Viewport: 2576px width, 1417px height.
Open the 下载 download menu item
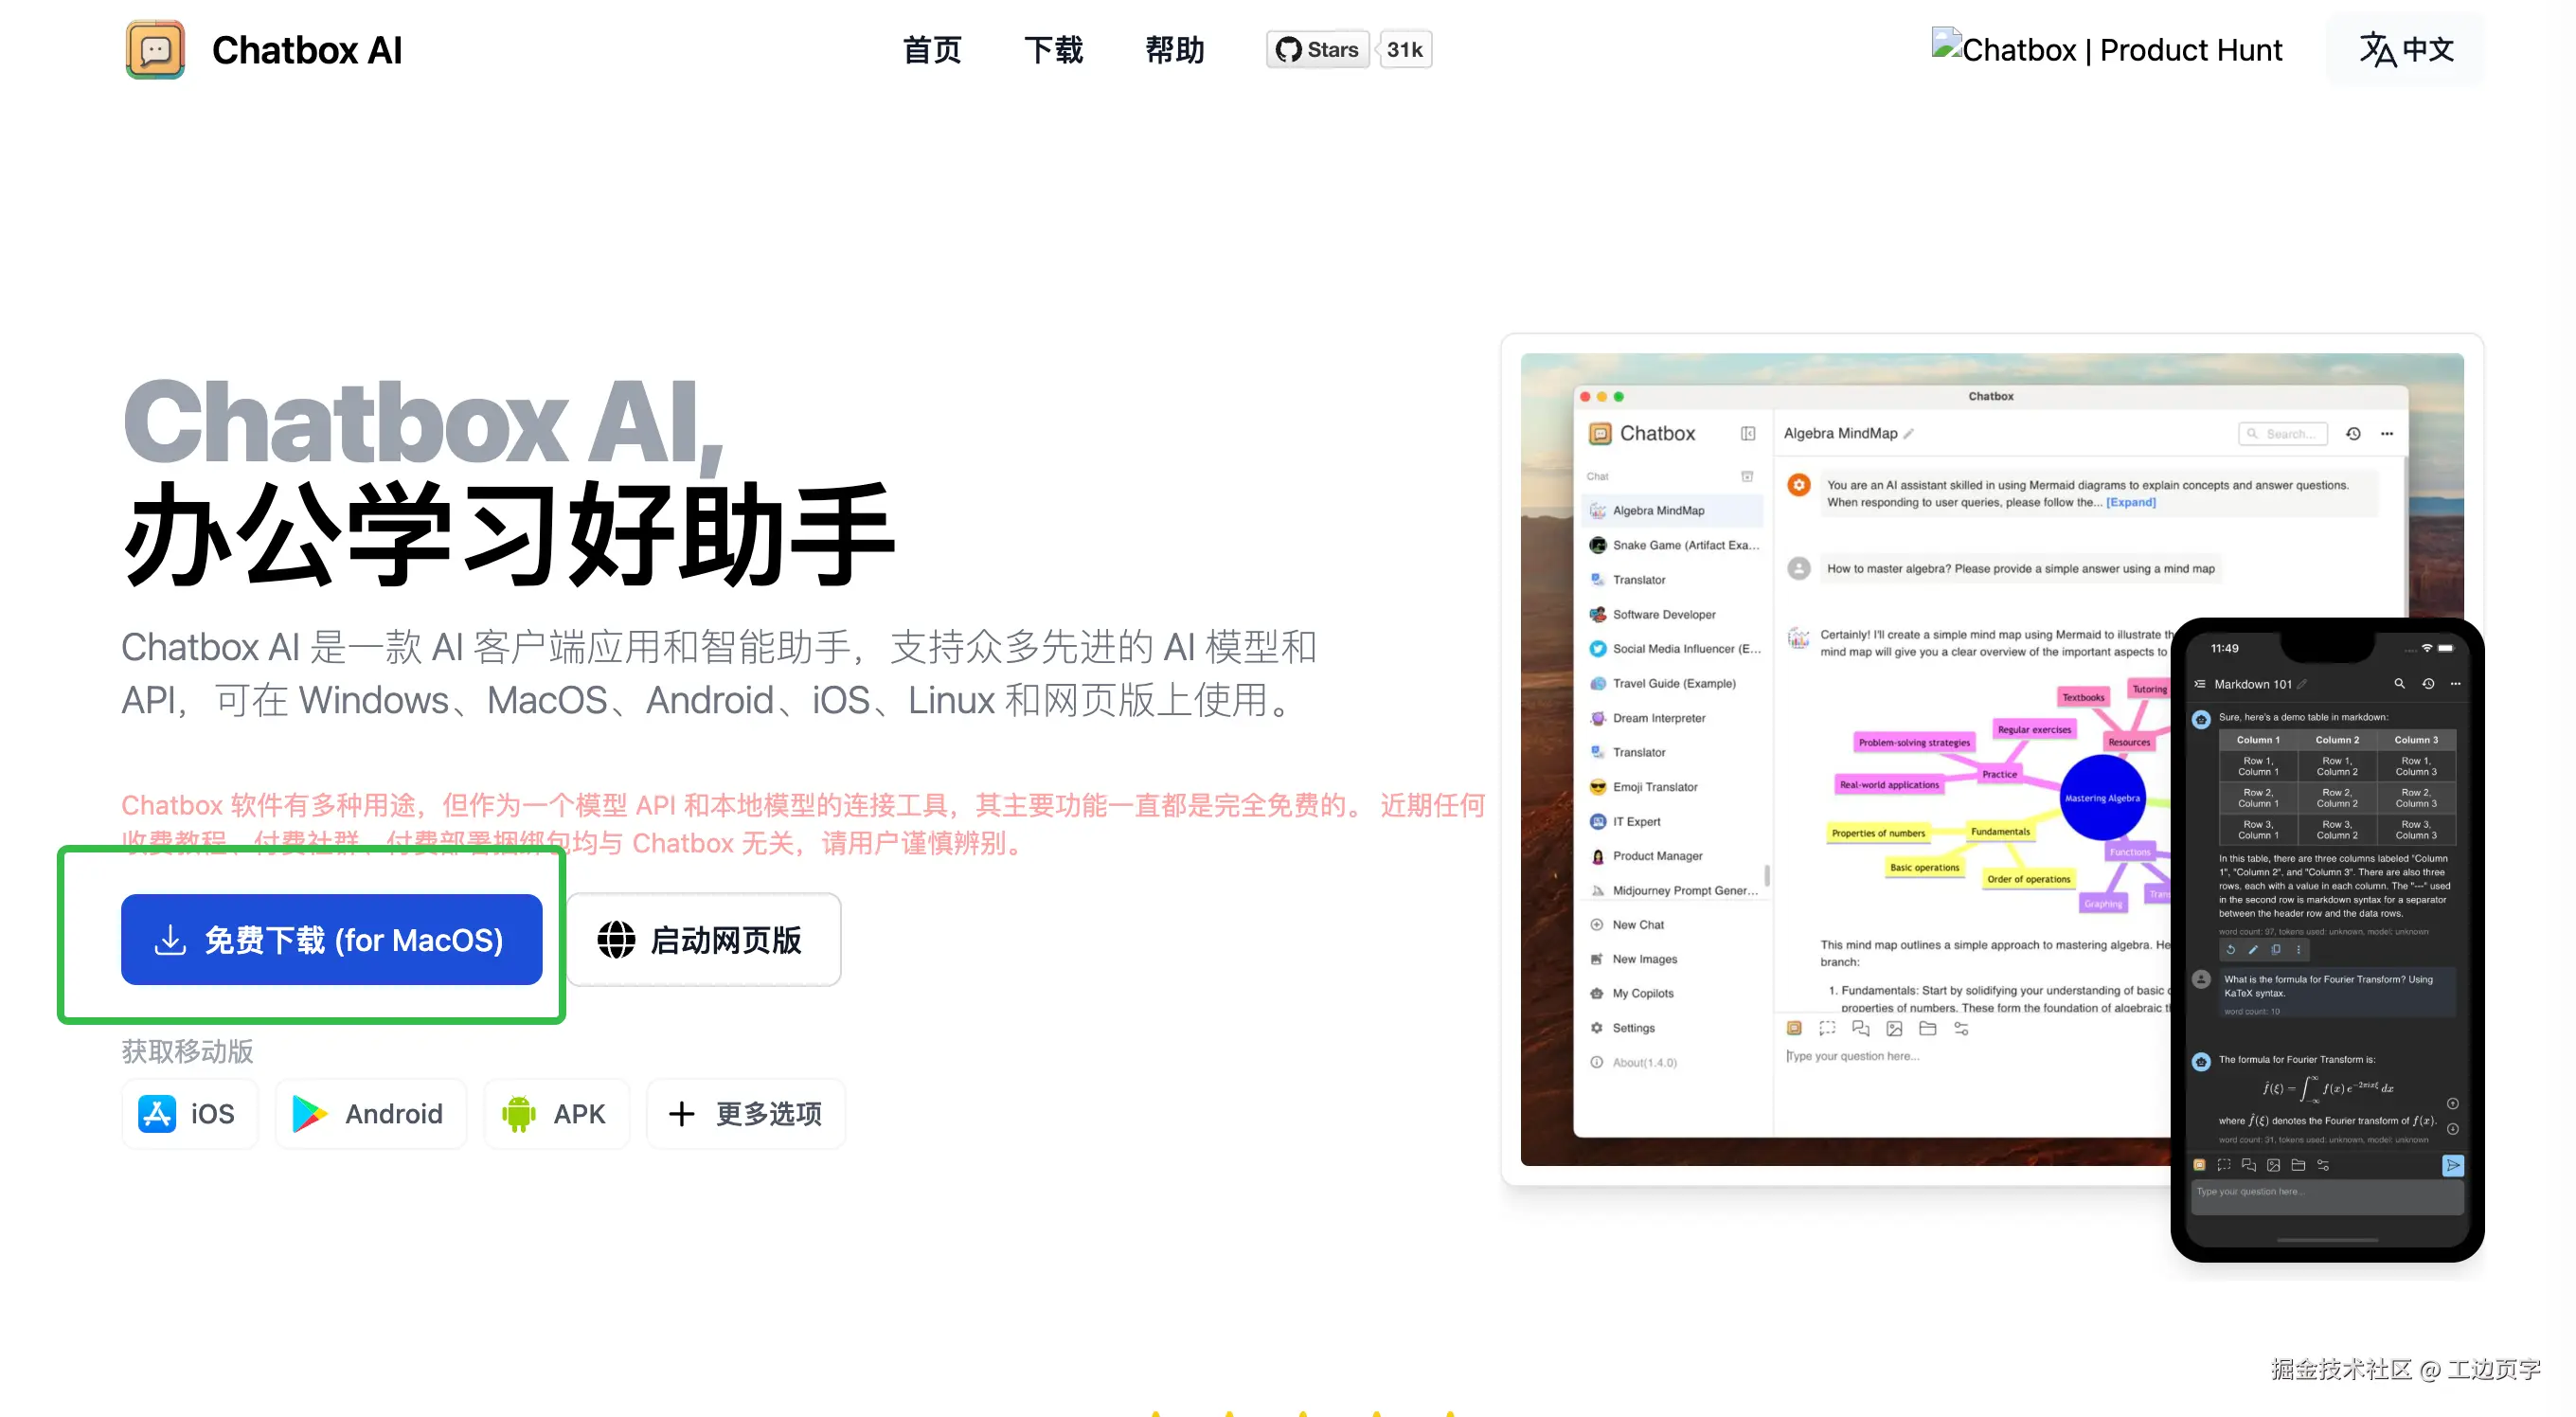[1053, 50]
